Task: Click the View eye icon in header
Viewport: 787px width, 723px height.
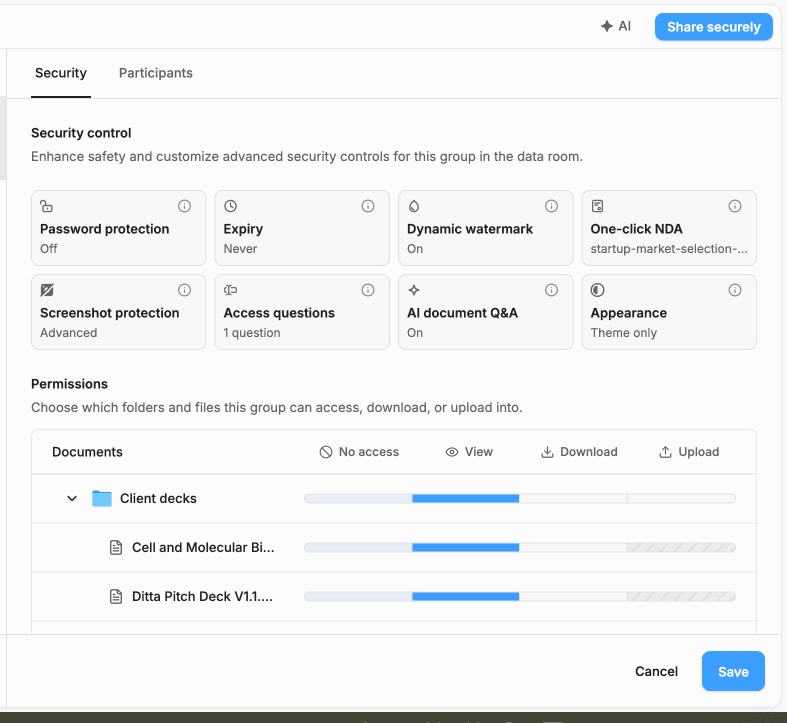Action: click(452, 452)
